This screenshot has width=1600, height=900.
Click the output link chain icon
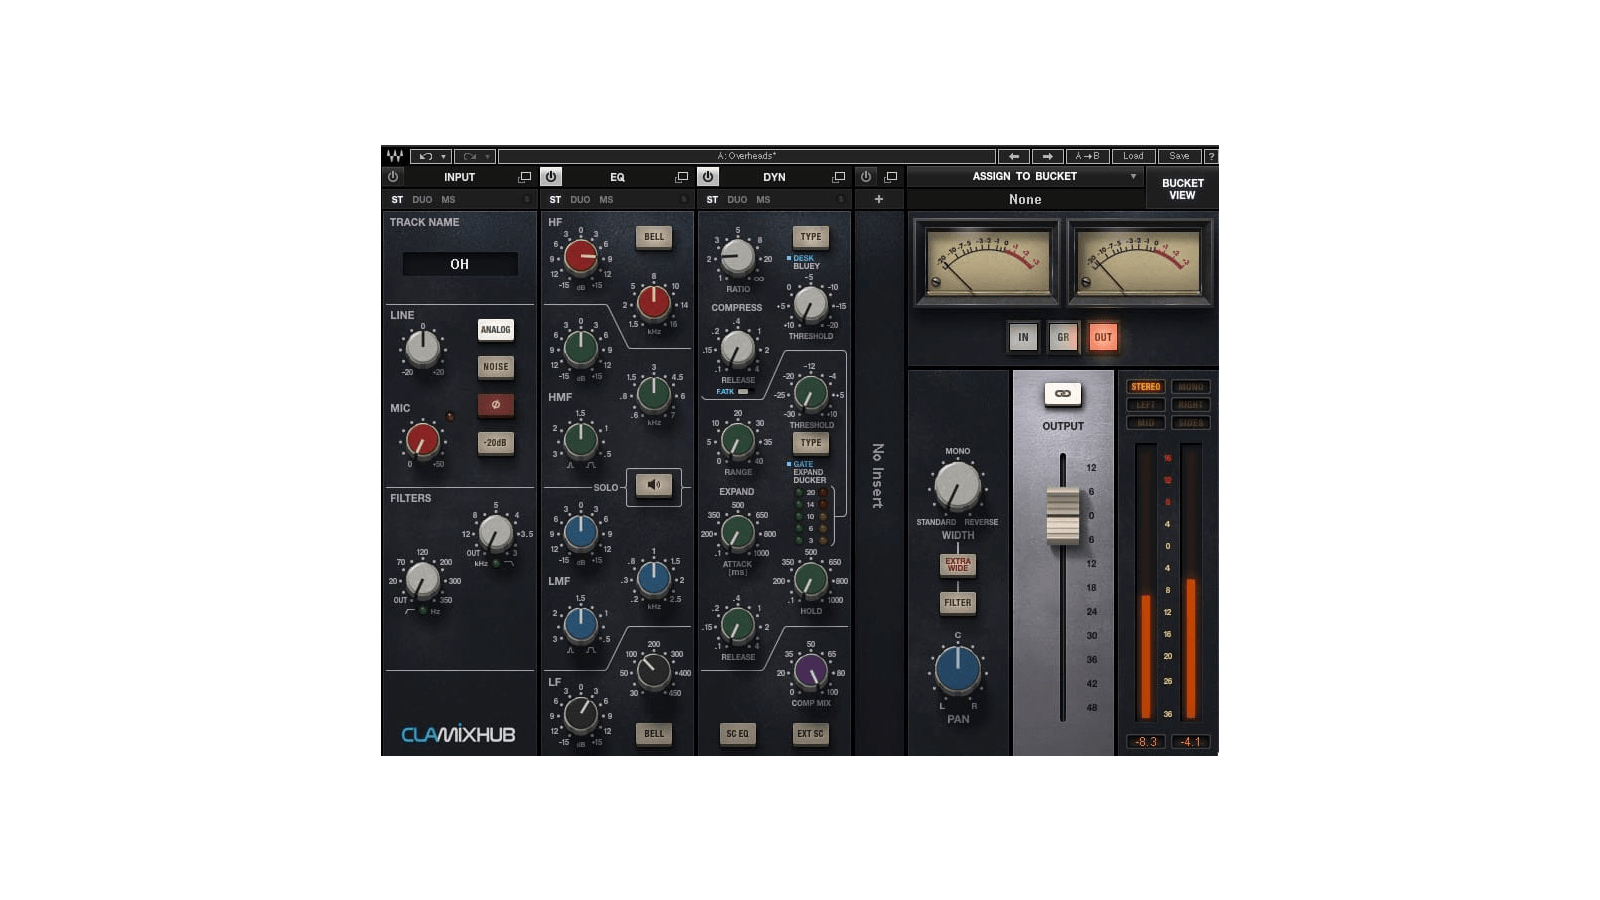(1063, 394)
